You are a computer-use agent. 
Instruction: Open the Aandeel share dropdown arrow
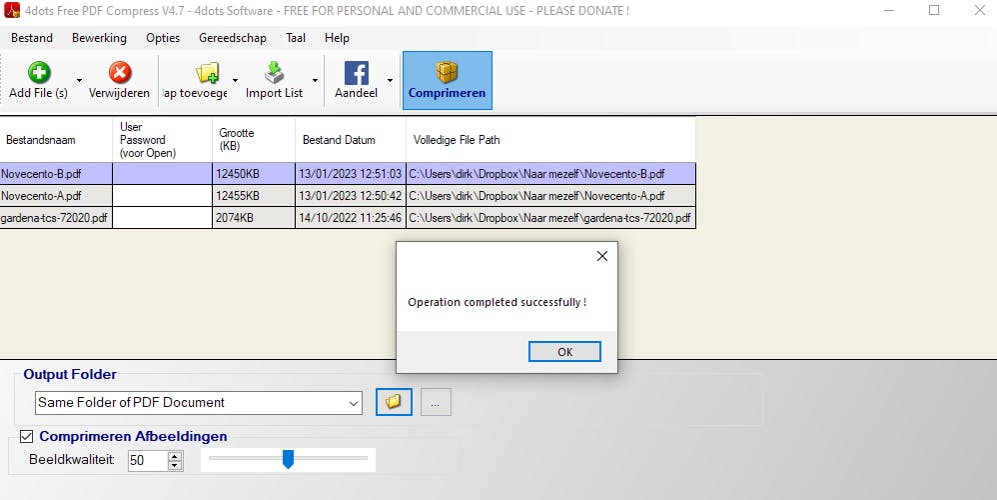click(x=390, y=80)
